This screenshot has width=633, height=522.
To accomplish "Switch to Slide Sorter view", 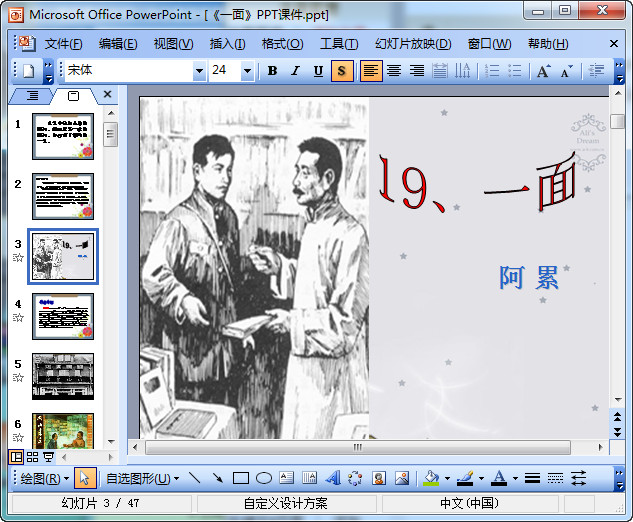I will coord(32,457).
